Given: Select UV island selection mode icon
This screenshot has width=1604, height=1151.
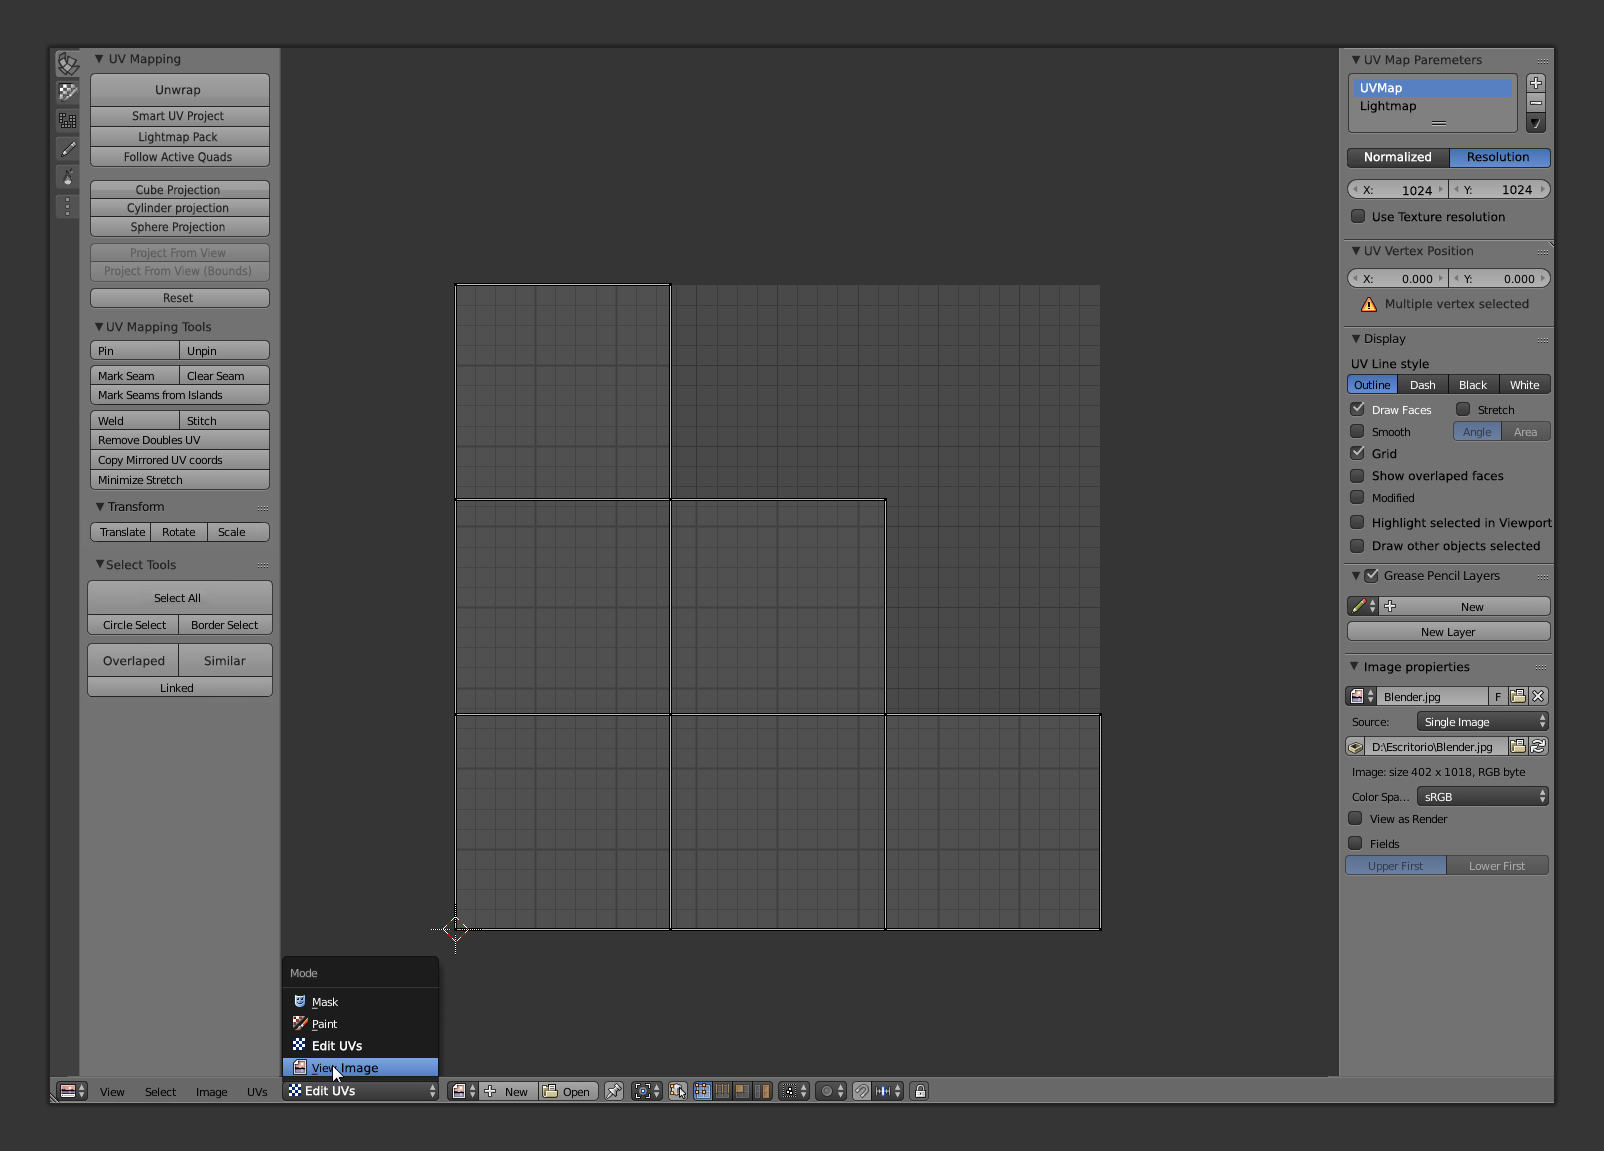Looking at the screenshot, I should coord(762,1091).
